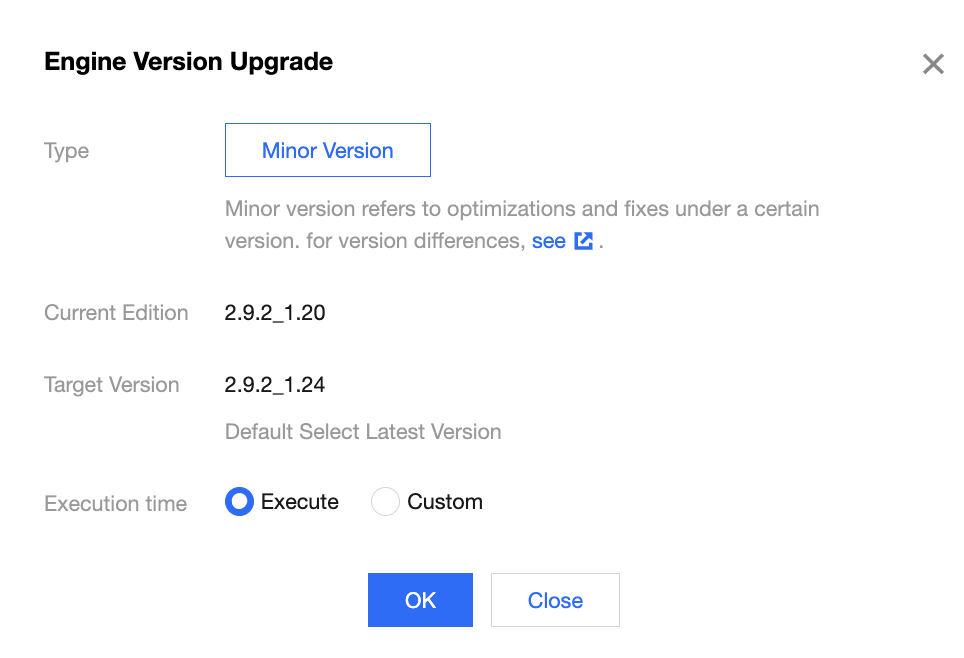The height and width of the screenshot is (658, 964).
Task: Click the Type field label
Action: point(67,151)
